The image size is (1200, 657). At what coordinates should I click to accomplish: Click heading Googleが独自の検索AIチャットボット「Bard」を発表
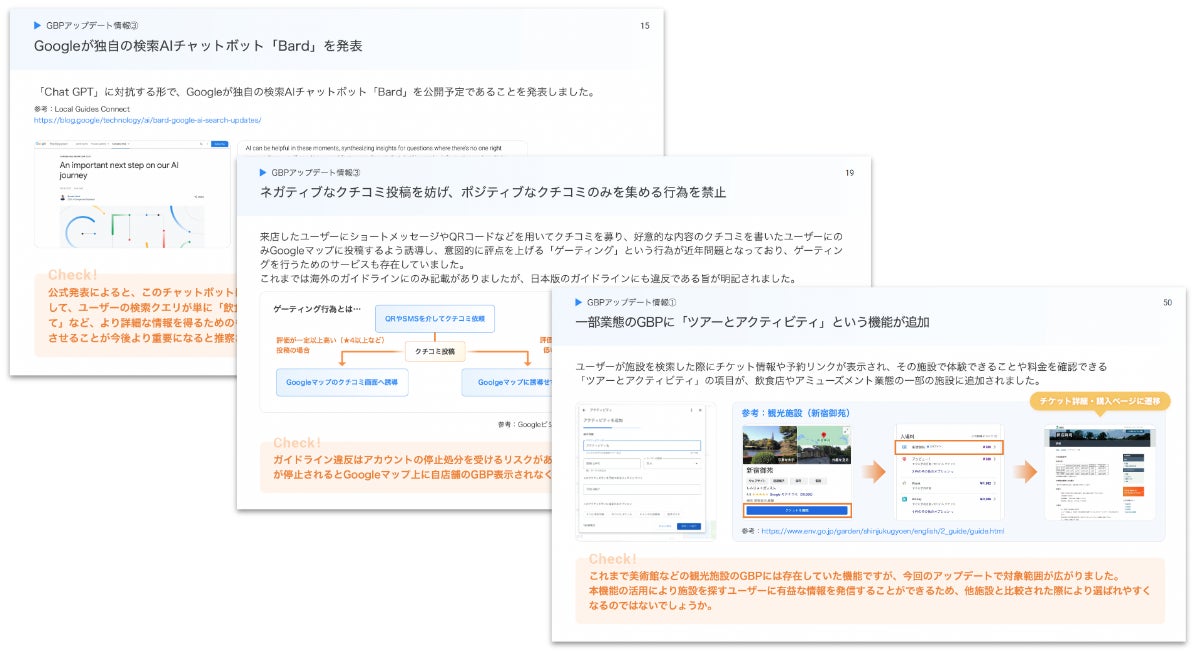[198, 46]
